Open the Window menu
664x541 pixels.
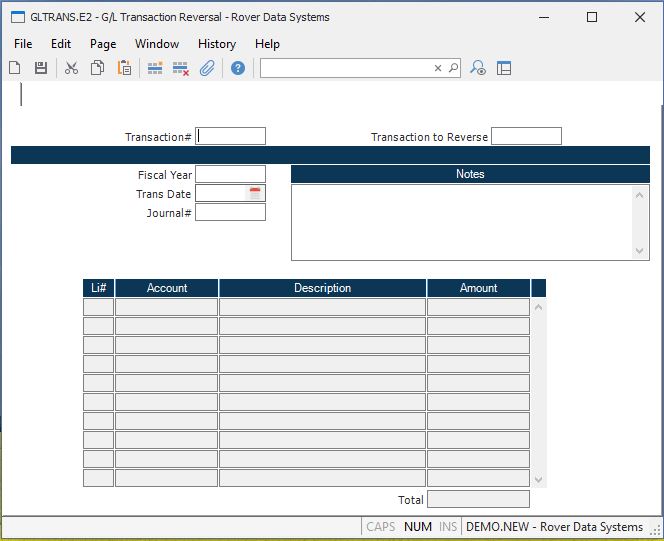point(157,44)
